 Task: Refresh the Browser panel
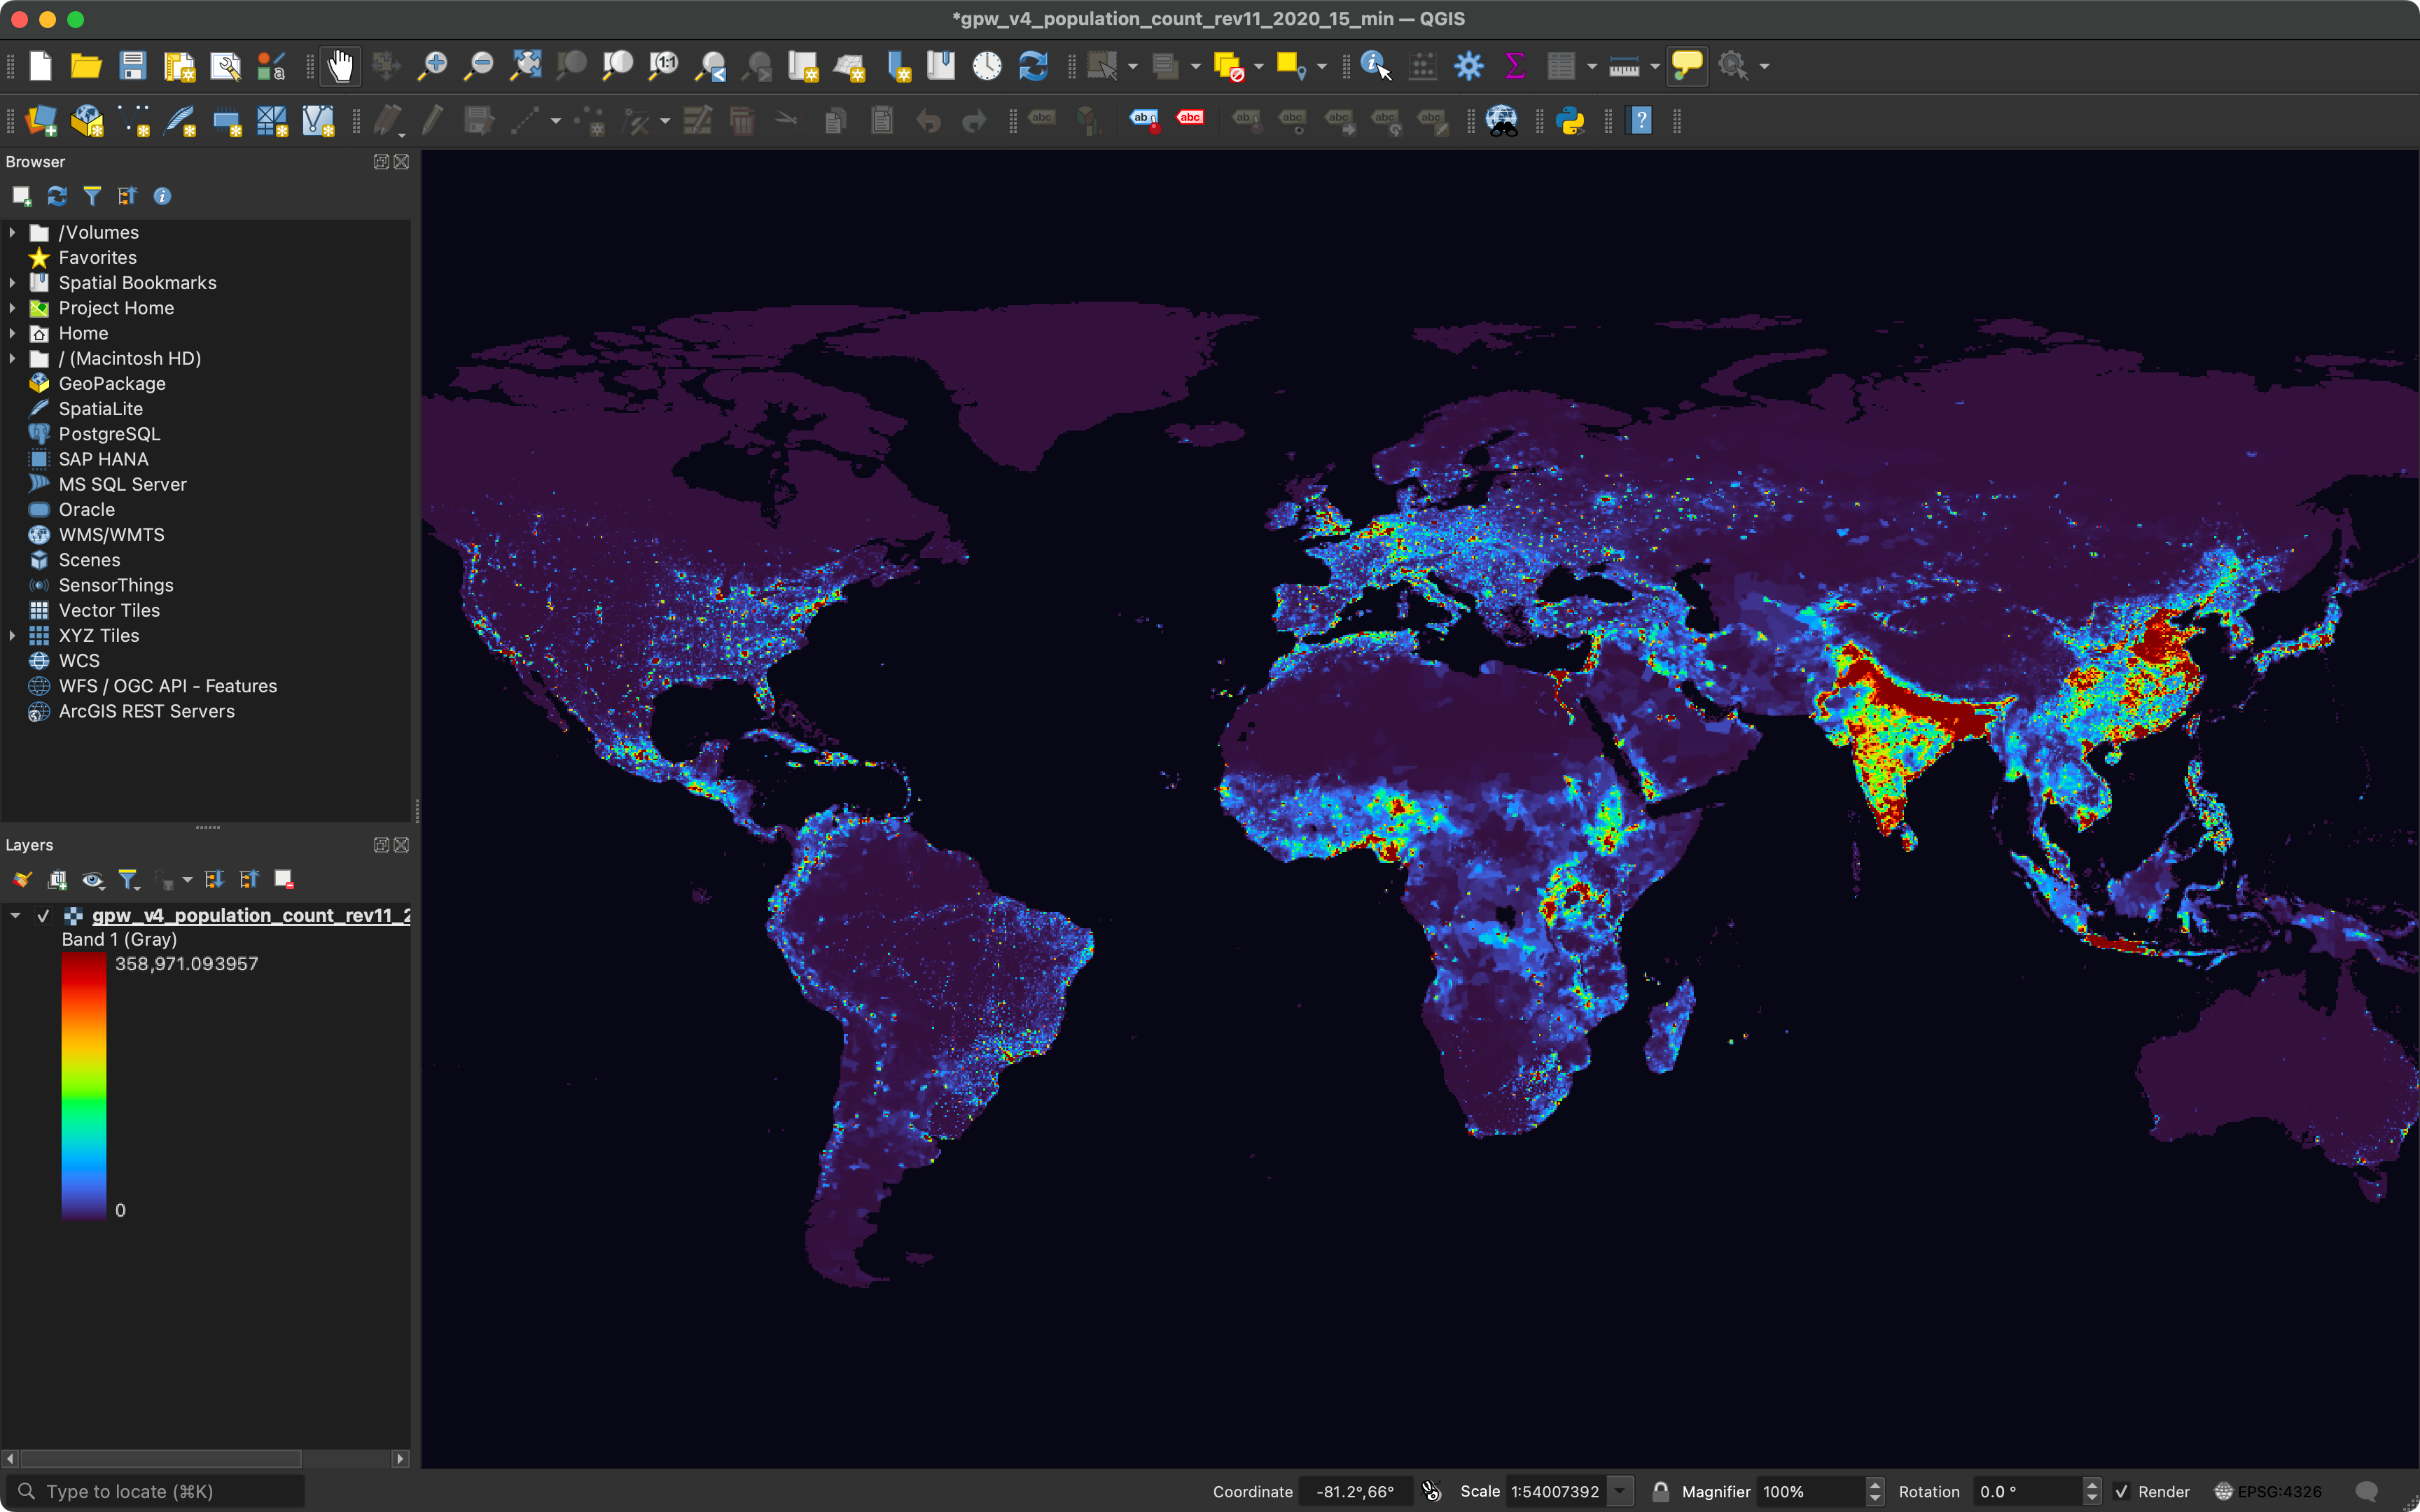[x=56, y=195]
